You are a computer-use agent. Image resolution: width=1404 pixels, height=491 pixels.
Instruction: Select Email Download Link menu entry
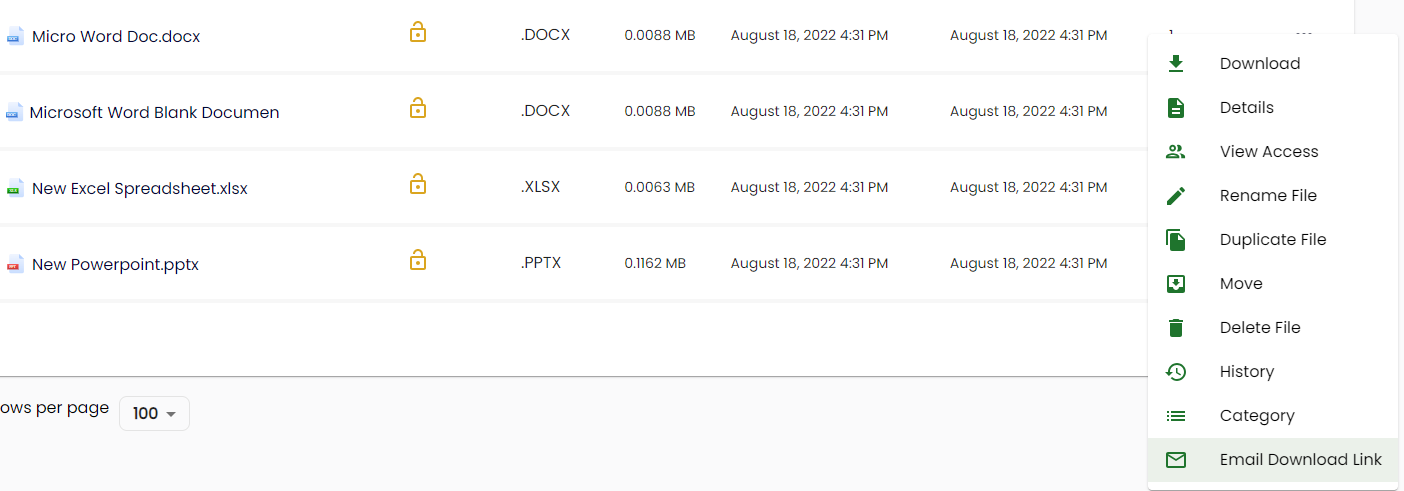click(1273, 459)
